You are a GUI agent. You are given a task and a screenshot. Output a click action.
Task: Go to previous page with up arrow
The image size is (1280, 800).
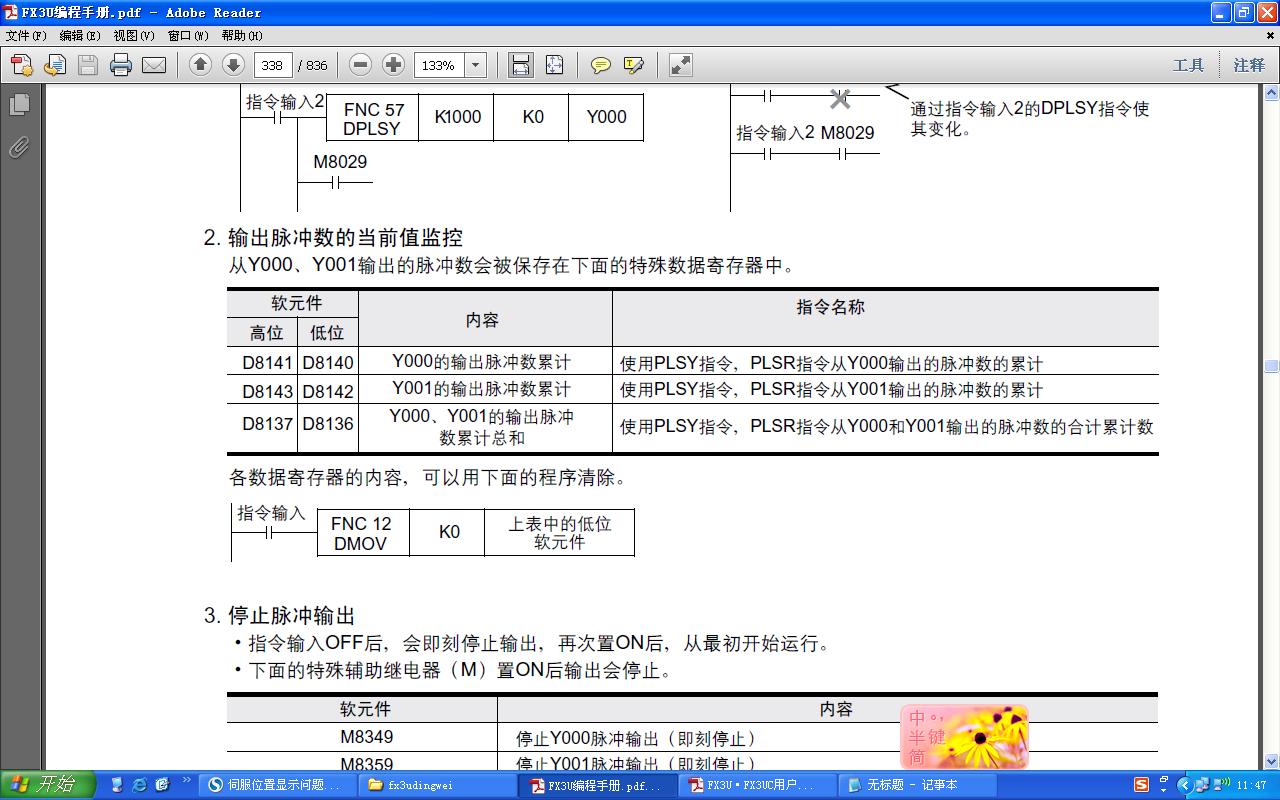(x=200, y=65)
